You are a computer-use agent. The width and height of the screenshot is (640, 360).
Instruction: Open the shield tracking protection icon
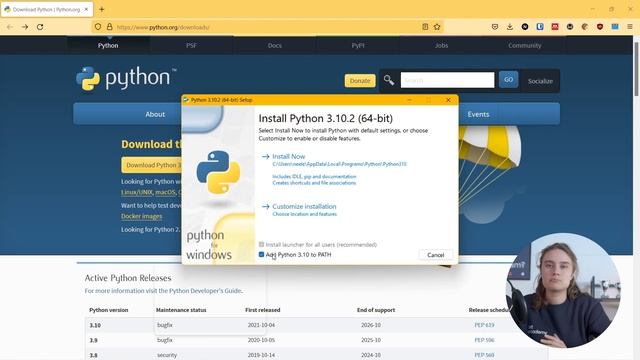pyautogui.click(x=98, y=27)
